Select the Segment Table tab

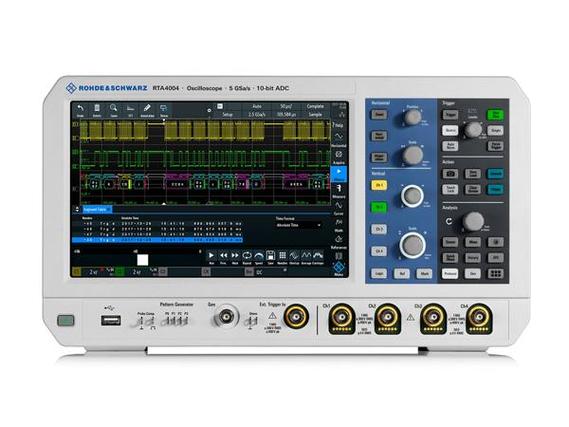point(97,209)
